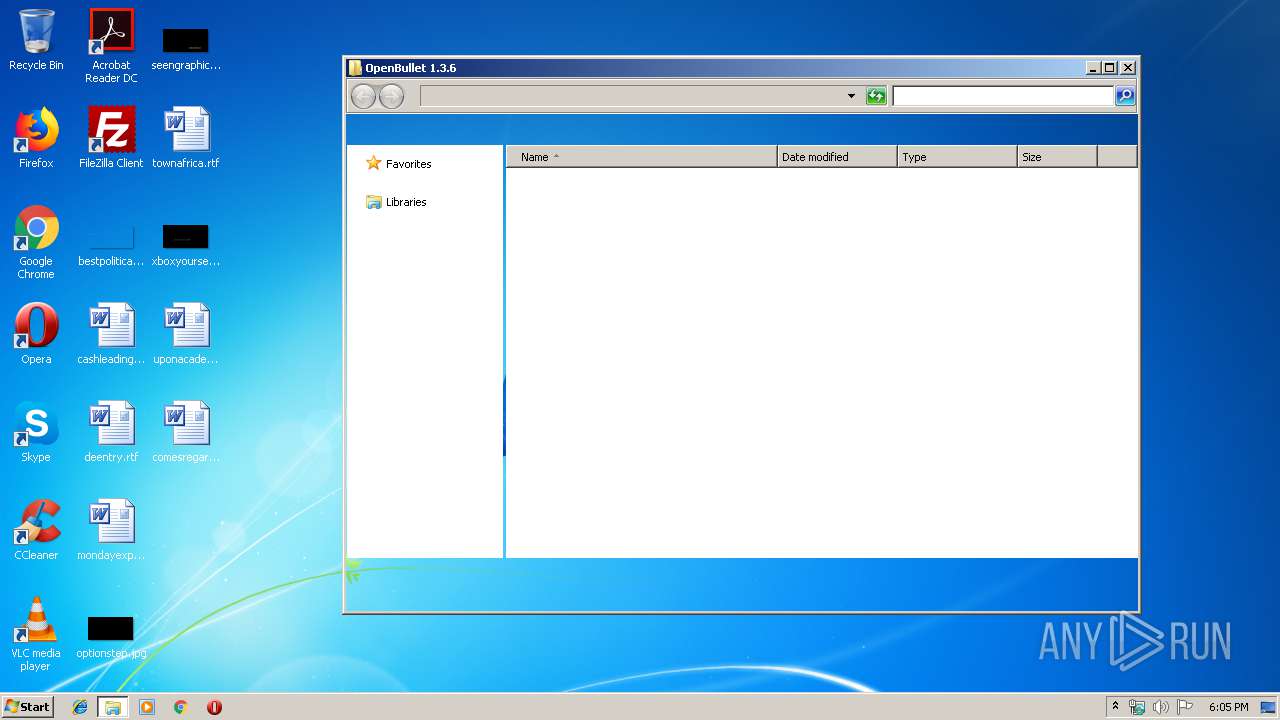Show hidden tray icons arrow
The image size is (1280, 720).
(1116, 706)
